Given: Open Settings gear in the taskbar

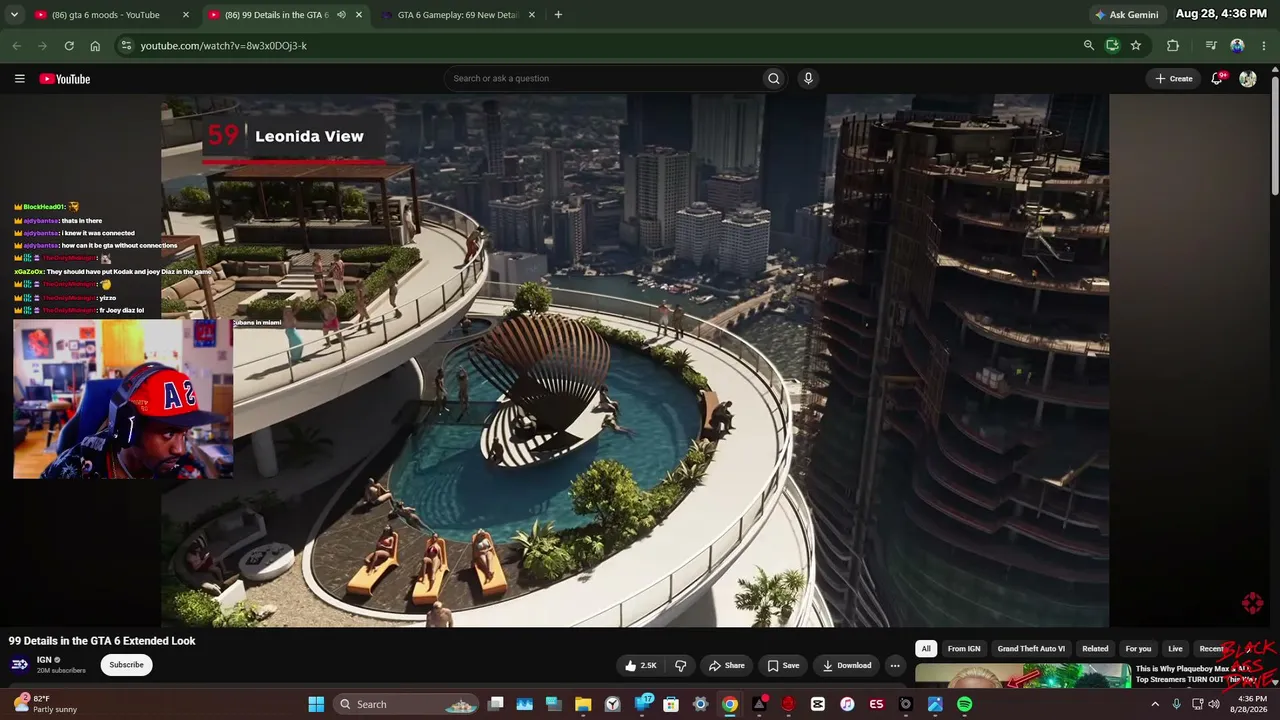Looking at the screenshot, I should pos(700,704).
